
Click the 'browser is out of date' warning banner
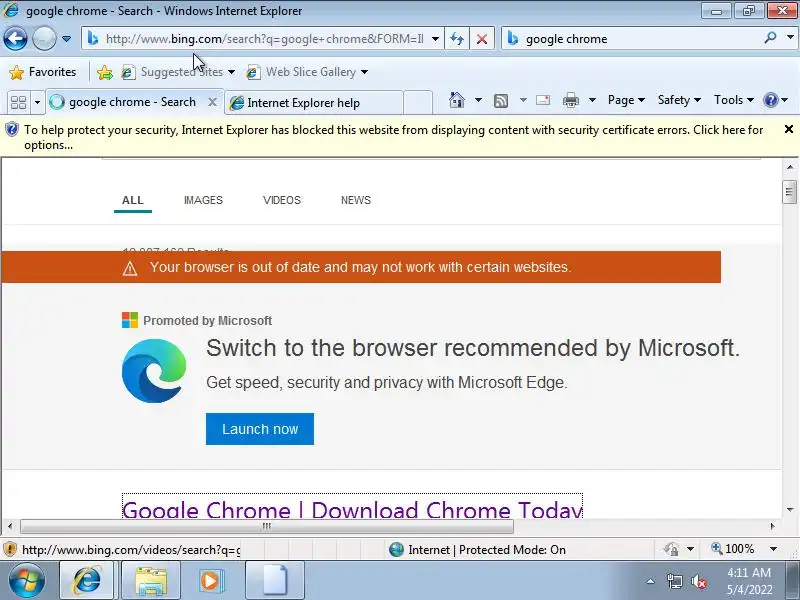click(x=361, y=267)
